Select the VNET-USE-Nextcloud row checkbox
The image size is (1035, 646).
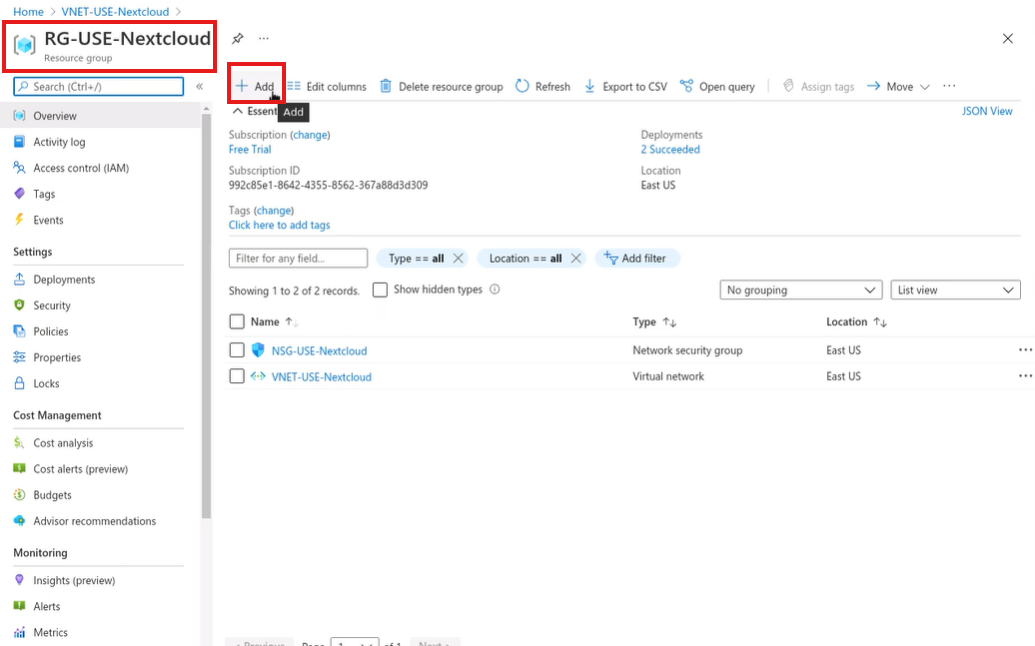pos(236,376)
